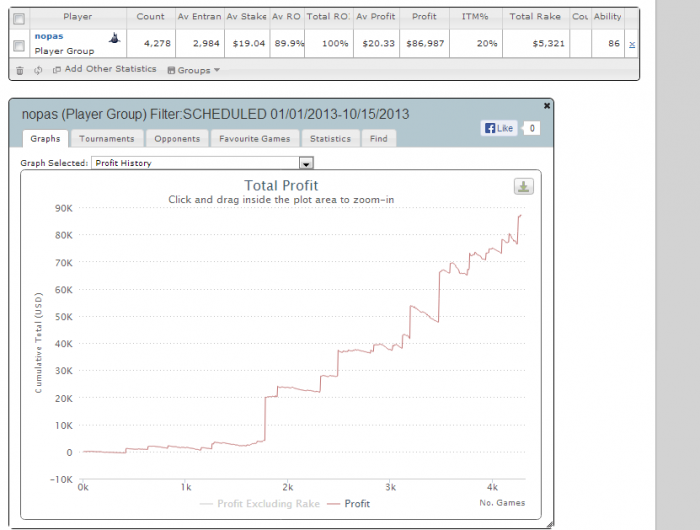Screen dimensions: 700x530
Task: Sort by the Profit column header
Action: 424,17
